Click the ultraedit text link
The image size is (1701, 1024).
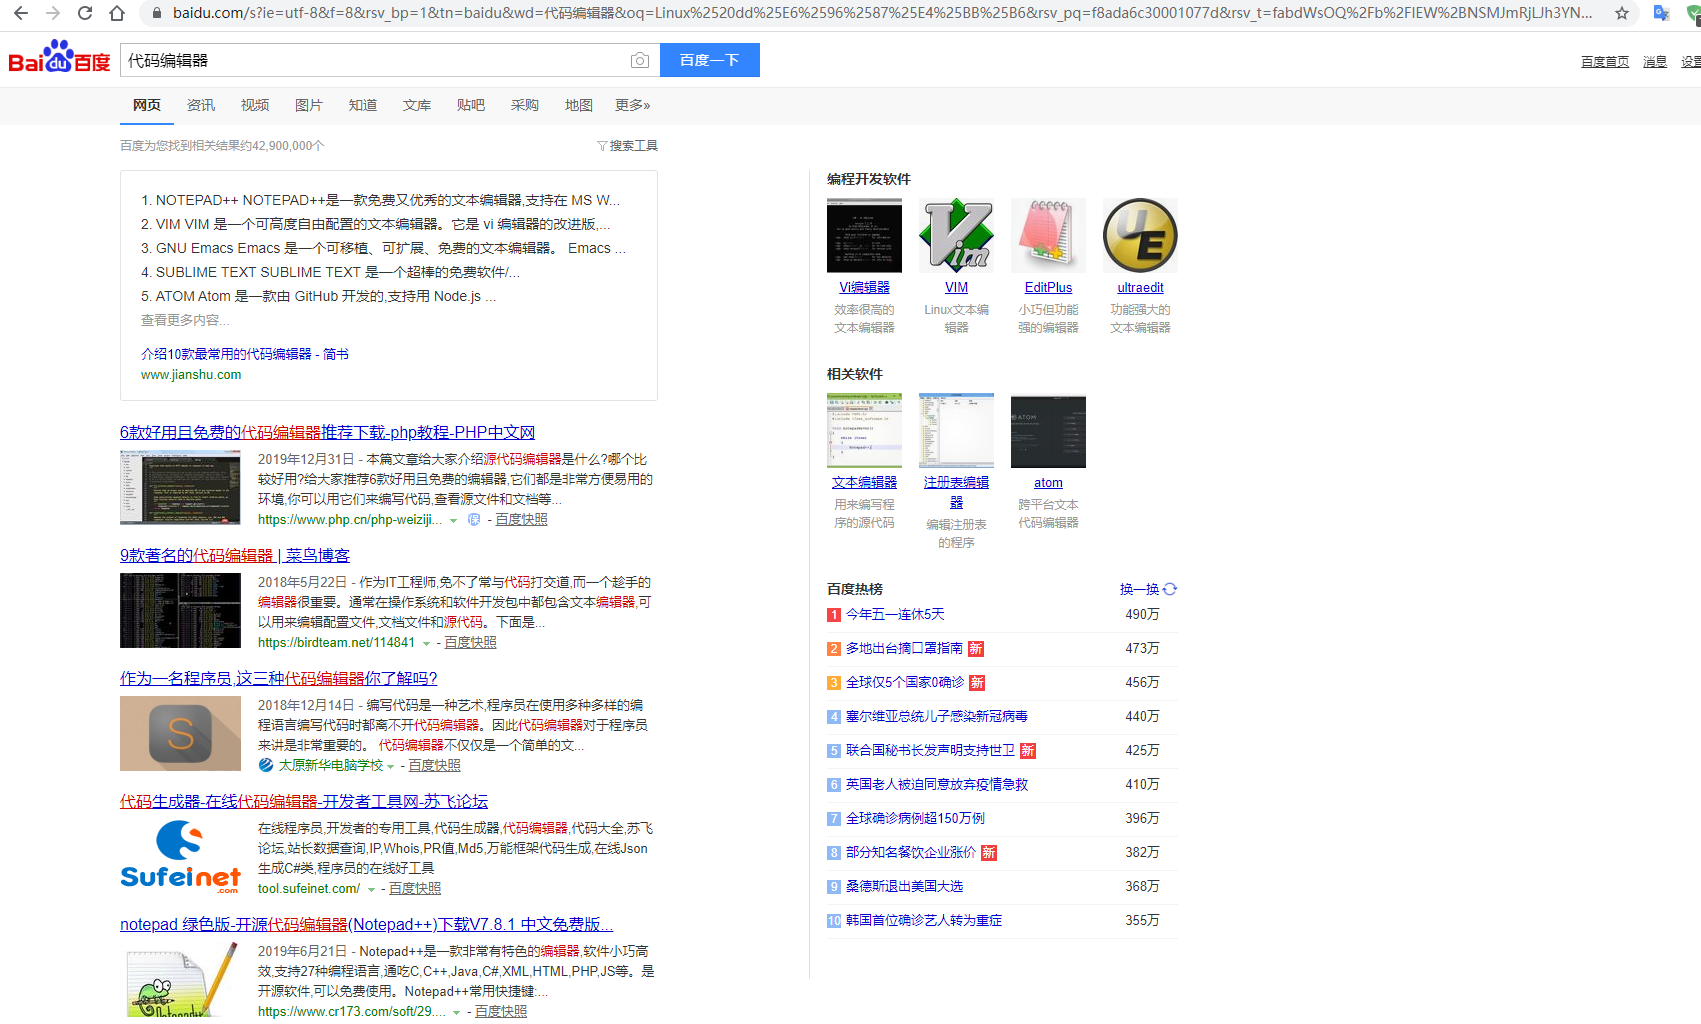tap(1140, 288)
